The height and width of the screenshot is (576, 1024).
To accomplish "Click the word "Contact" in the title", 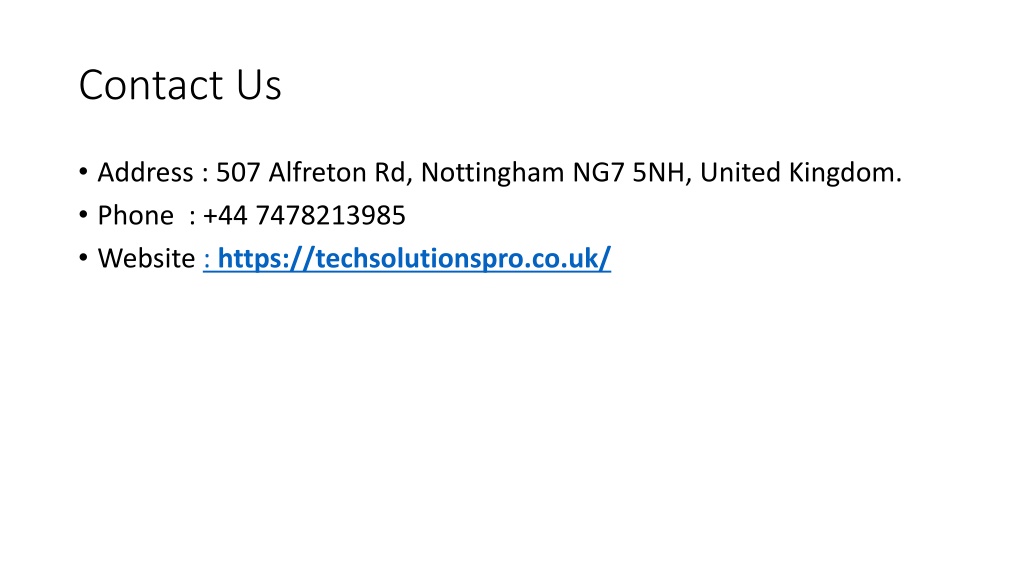I will coord(151,85).
